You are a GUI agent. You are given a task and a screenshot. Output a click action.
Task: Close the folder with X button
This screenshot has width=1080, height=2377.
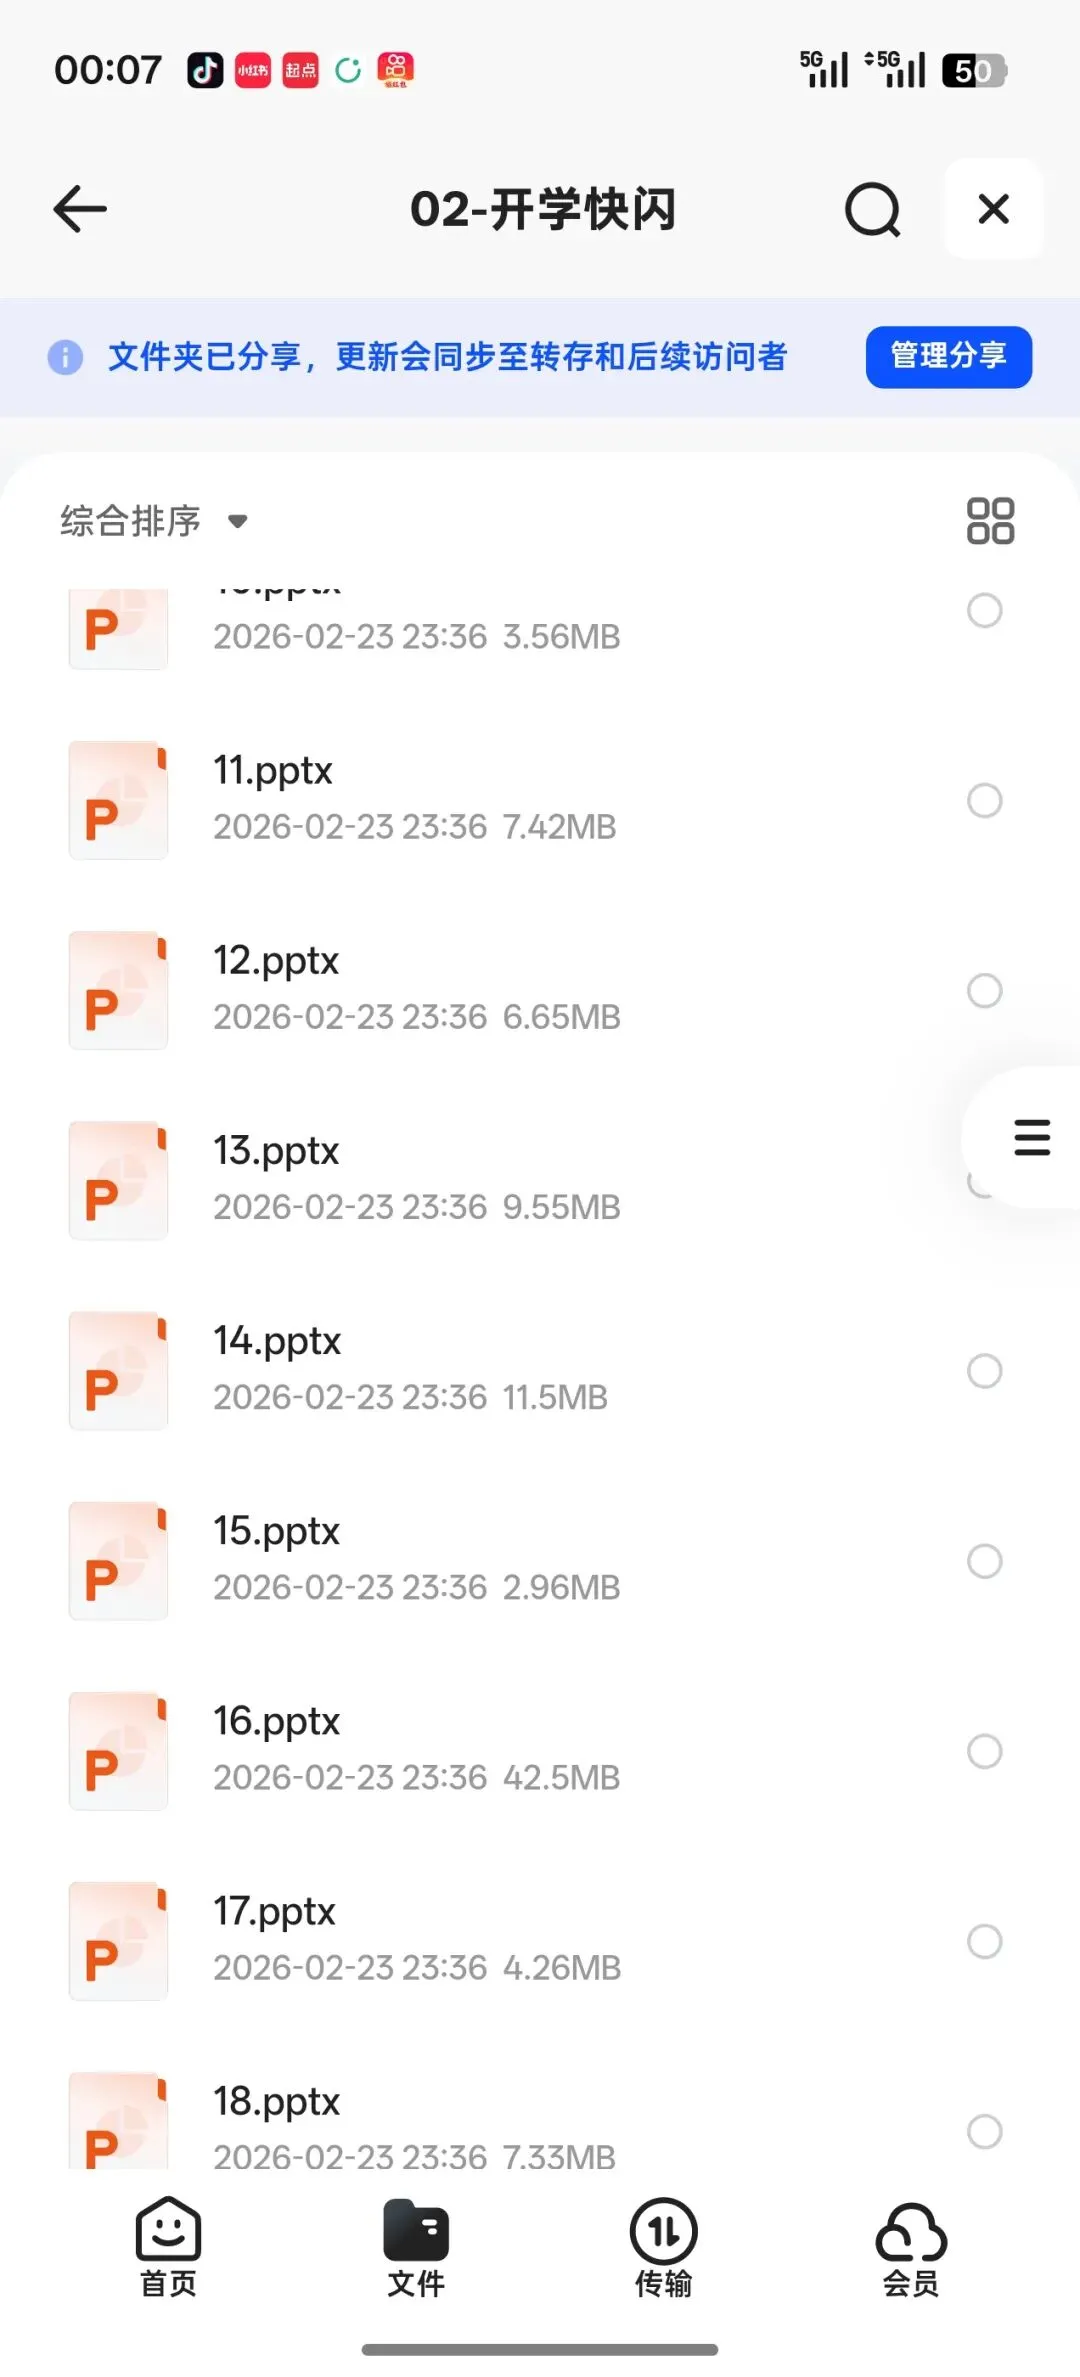tap(994, 209)
